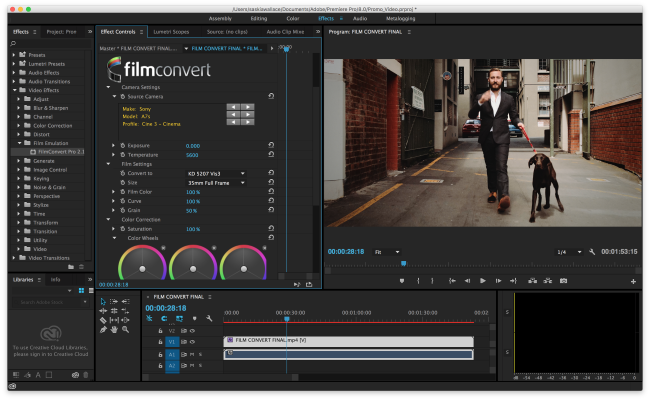The image size is (650, 400).
Task: Click the Extract button in Program monitor
Action: 548,281
